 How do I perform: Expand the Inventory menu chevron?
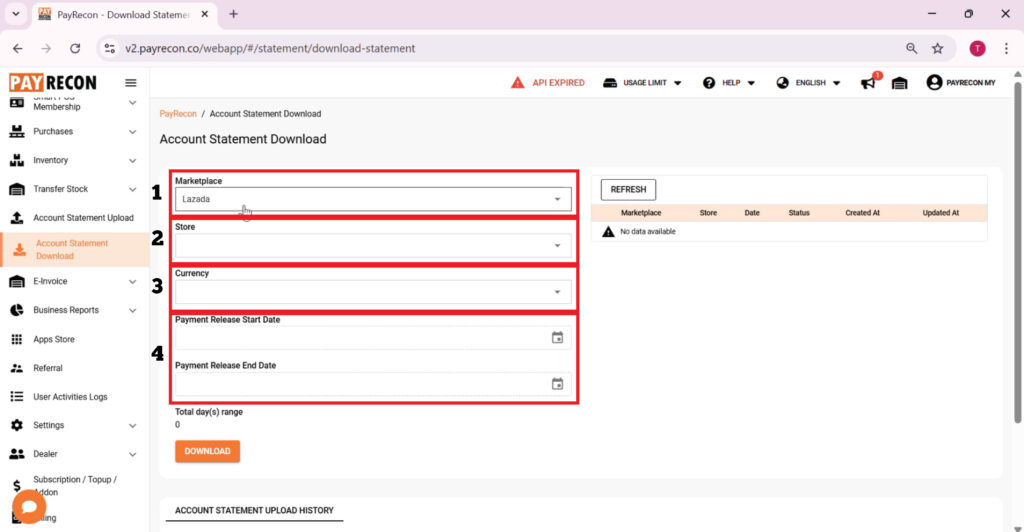pyautogui.click(x=133, y=161)
